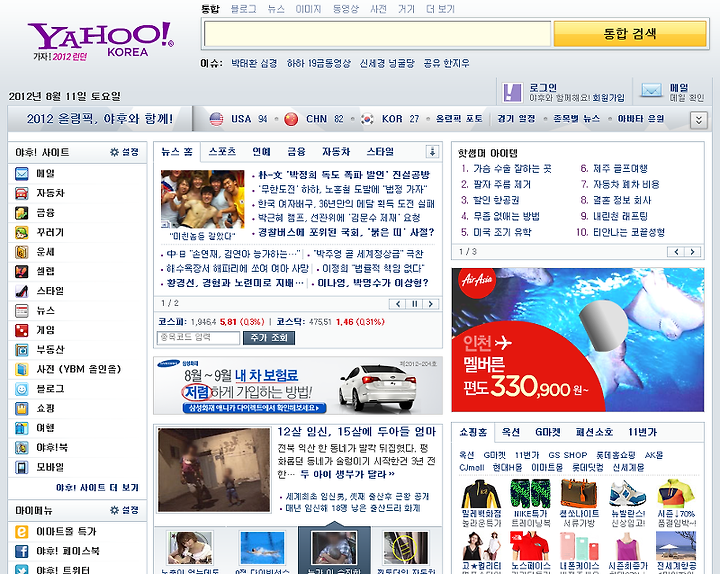Click the Yahoo Korea logo
Screen dimensions: 720x574
coord(101,39)
